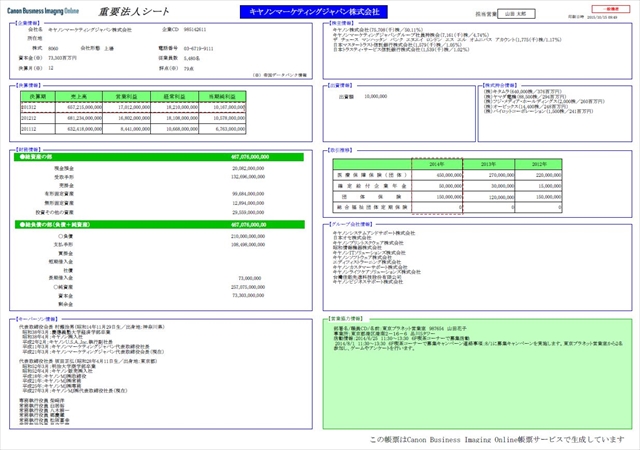Click the 支払手形 label
The width and height of the screenshot is (640, 450).
(x=63, y=245)
